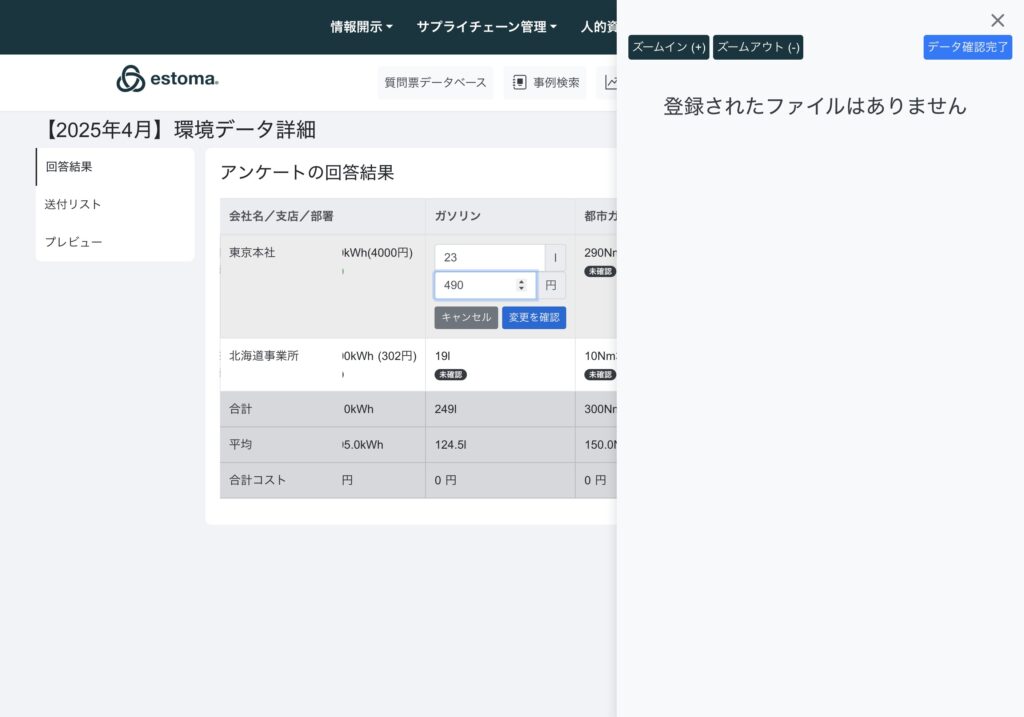This screenshot has height=717, width=1024.
Task: Open 事例検索 via its book icon
Action: tap(519, 83)
